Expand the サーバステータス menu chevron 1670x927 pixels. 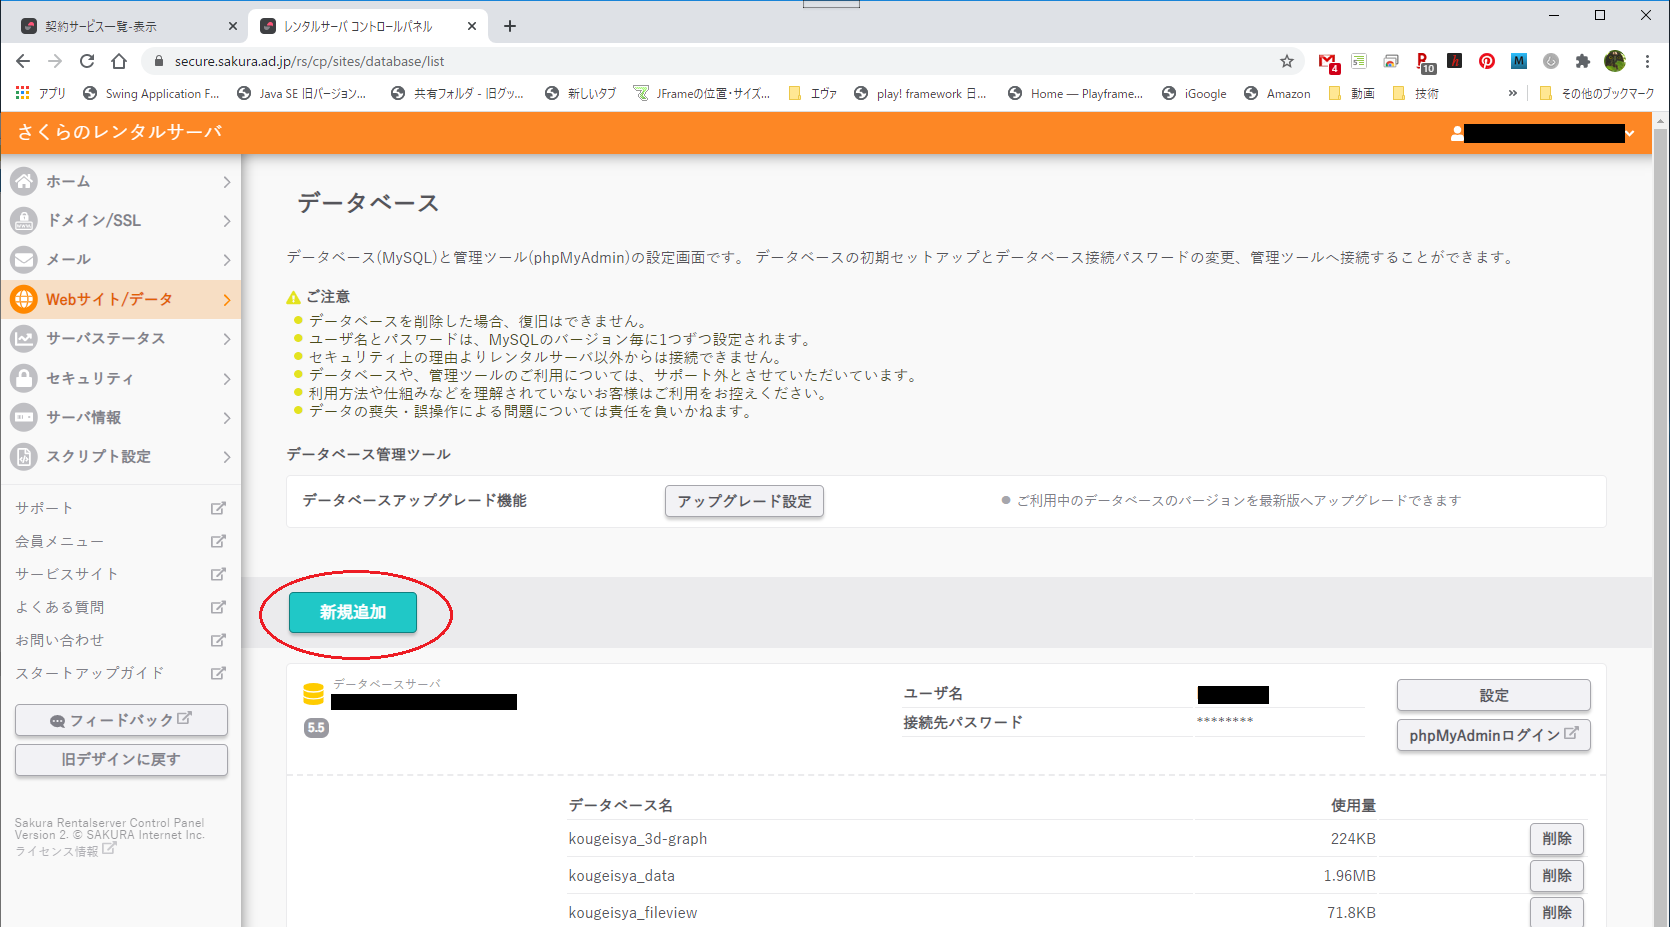[x=227, y=339]
